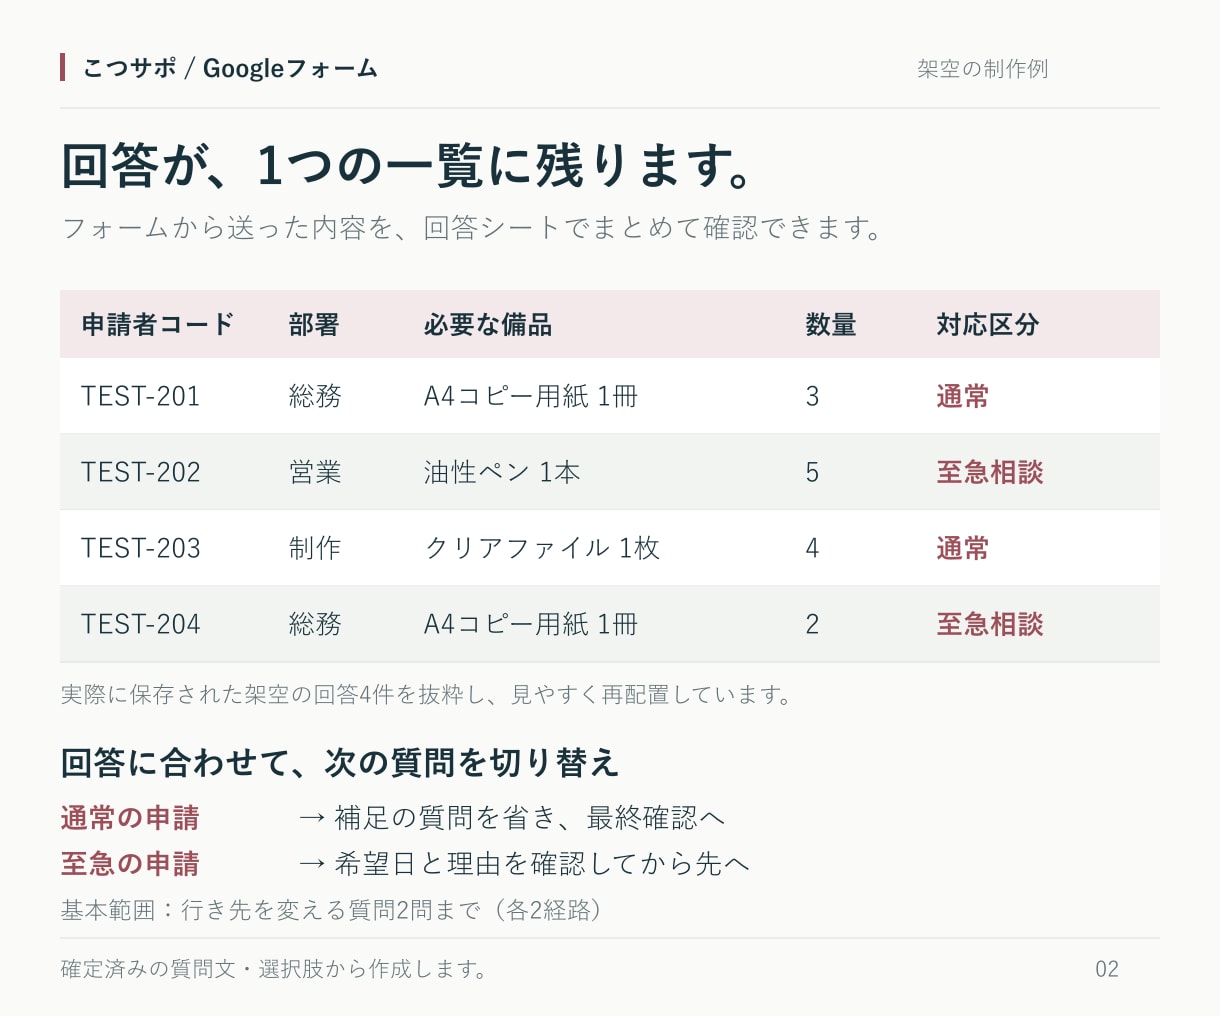Click the heading 回答に合わせて、次の質問を切り替え

pos(340,763)
